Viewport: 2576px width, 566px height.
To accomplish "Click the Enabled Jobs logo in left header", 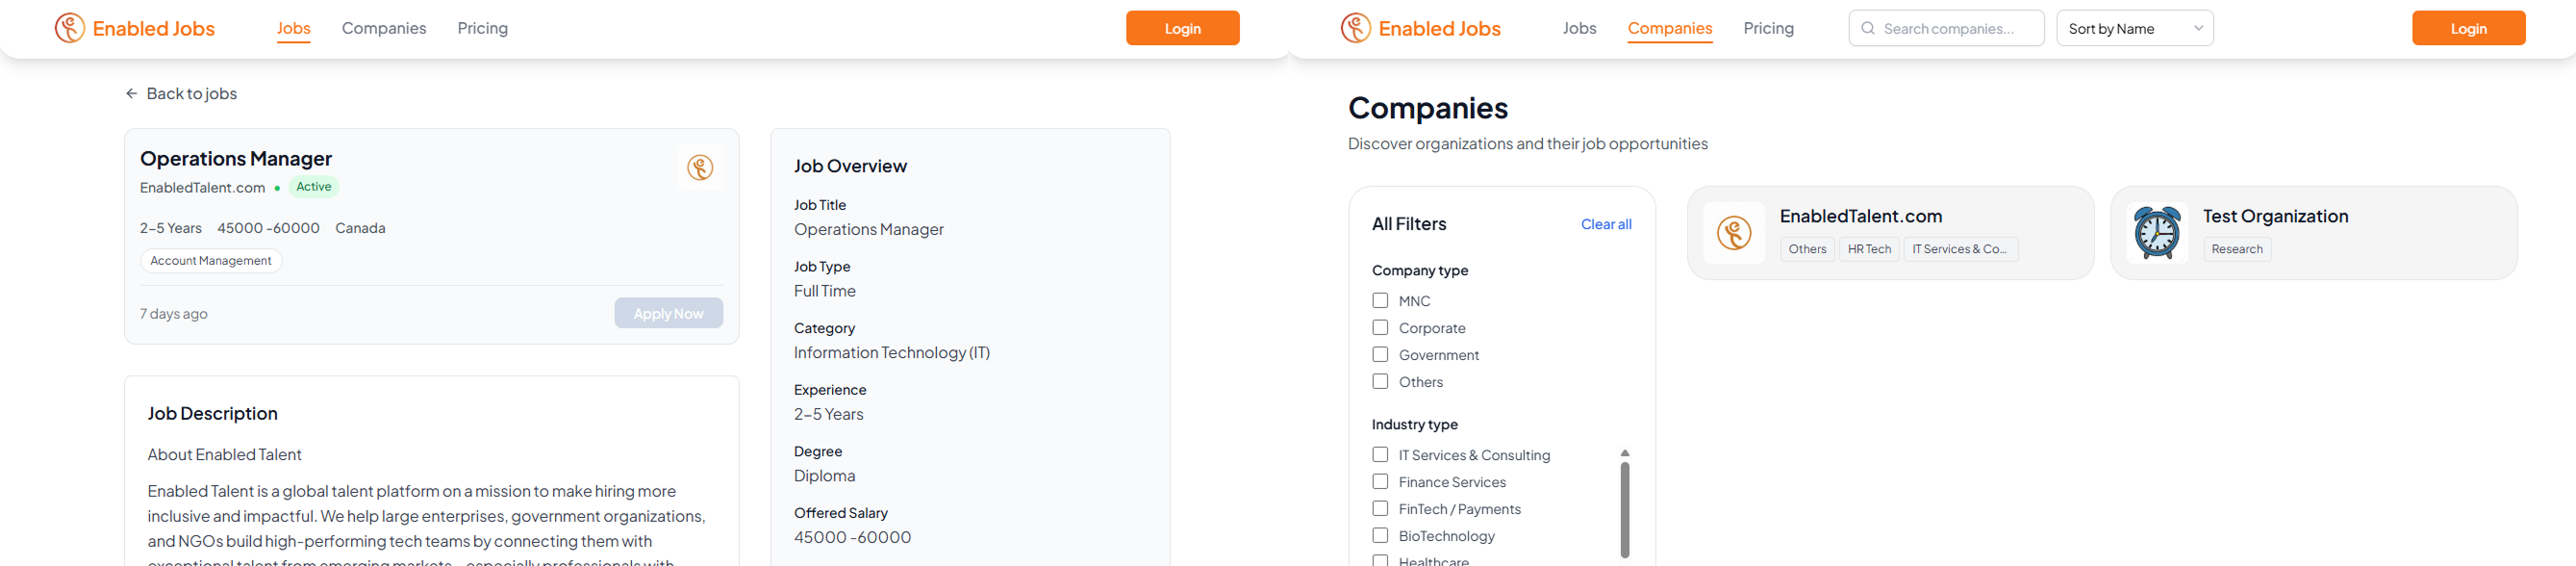I will point(135,28).
